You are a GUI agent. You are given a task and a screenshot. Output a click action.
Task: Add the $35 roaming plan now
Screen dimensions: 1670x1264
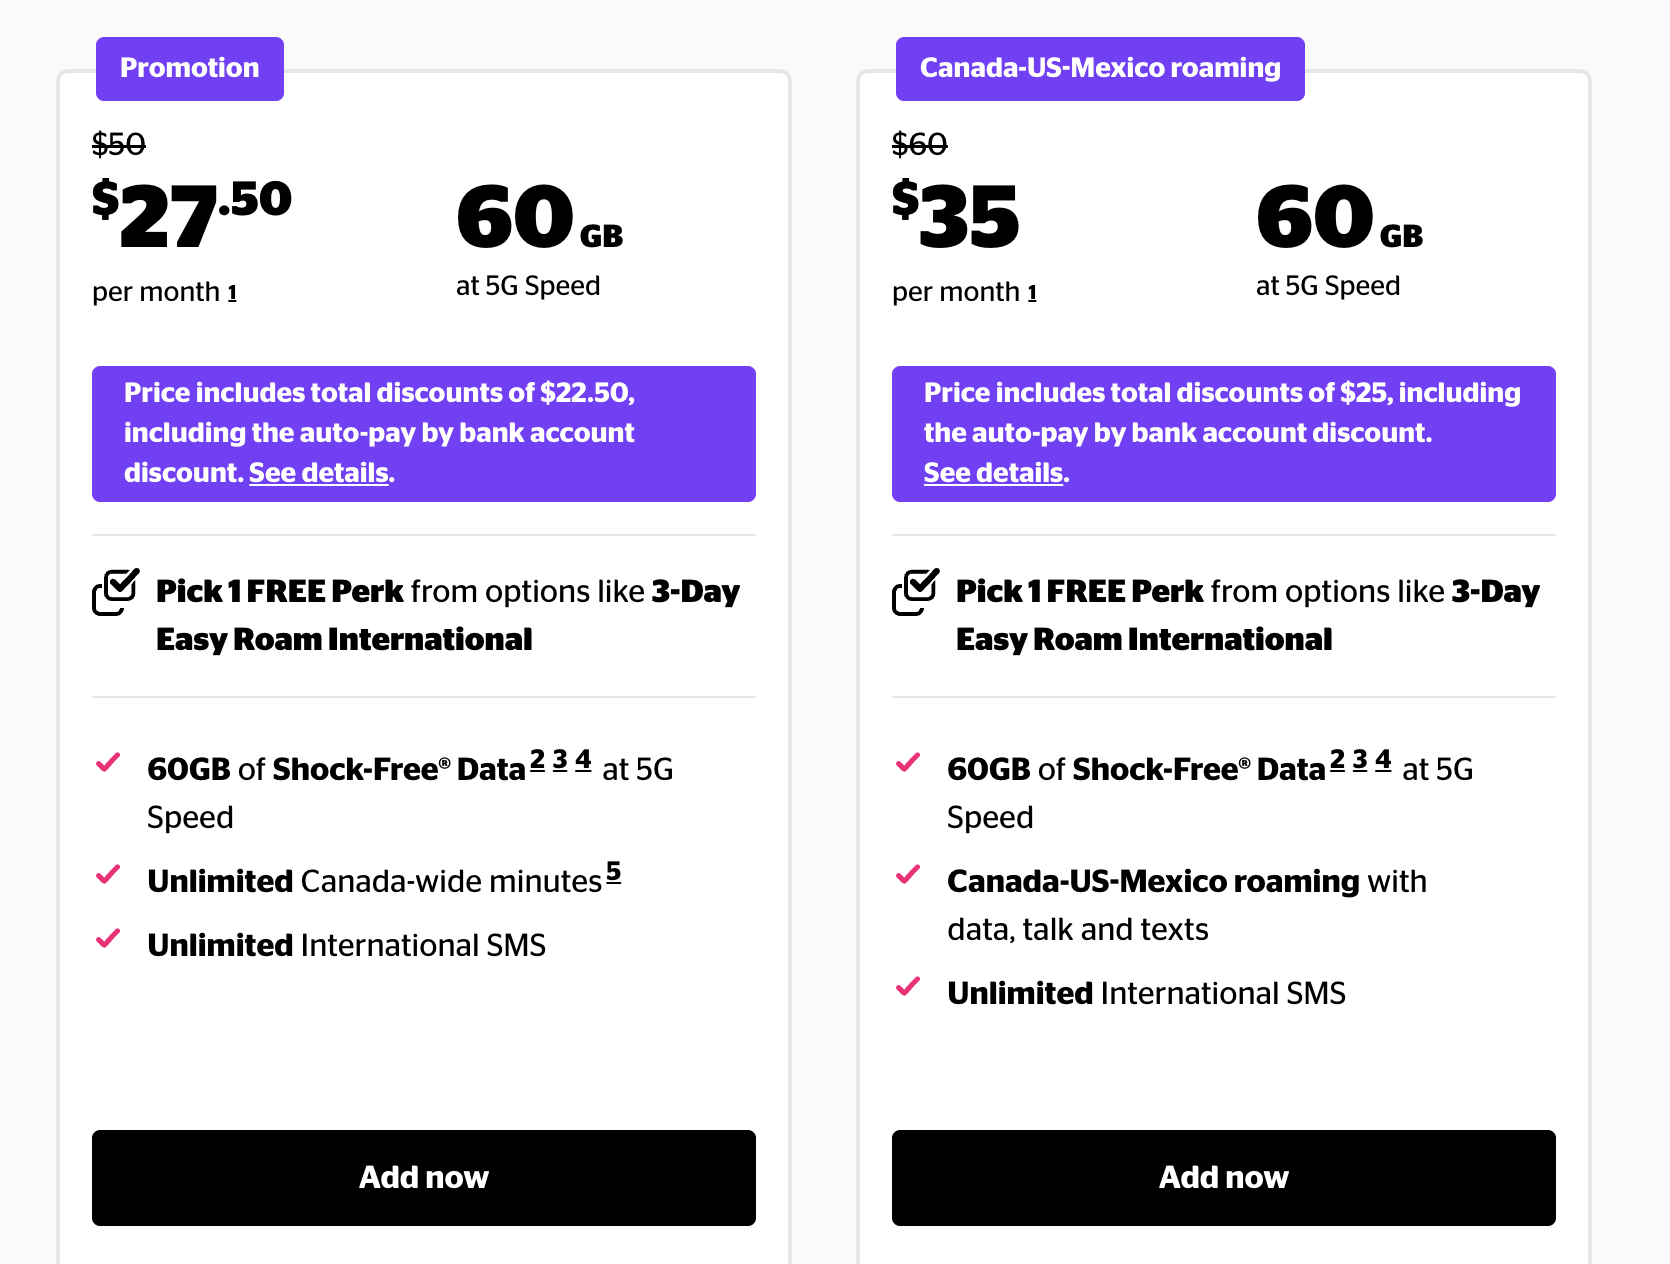(1223, 1177)
